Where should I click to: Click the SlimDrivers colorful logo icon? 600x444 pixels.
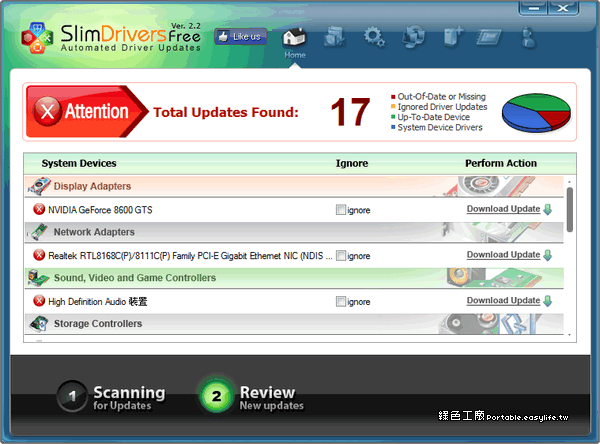37,38
